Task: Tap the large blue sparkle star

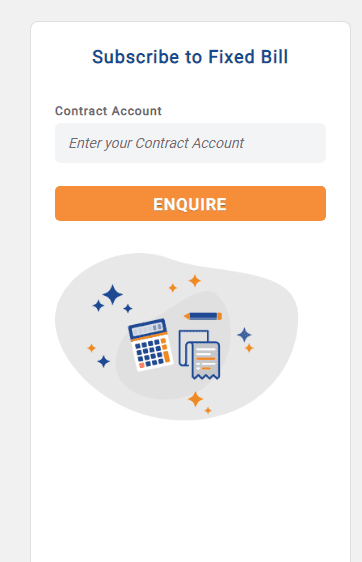Action: coord(113,294)
